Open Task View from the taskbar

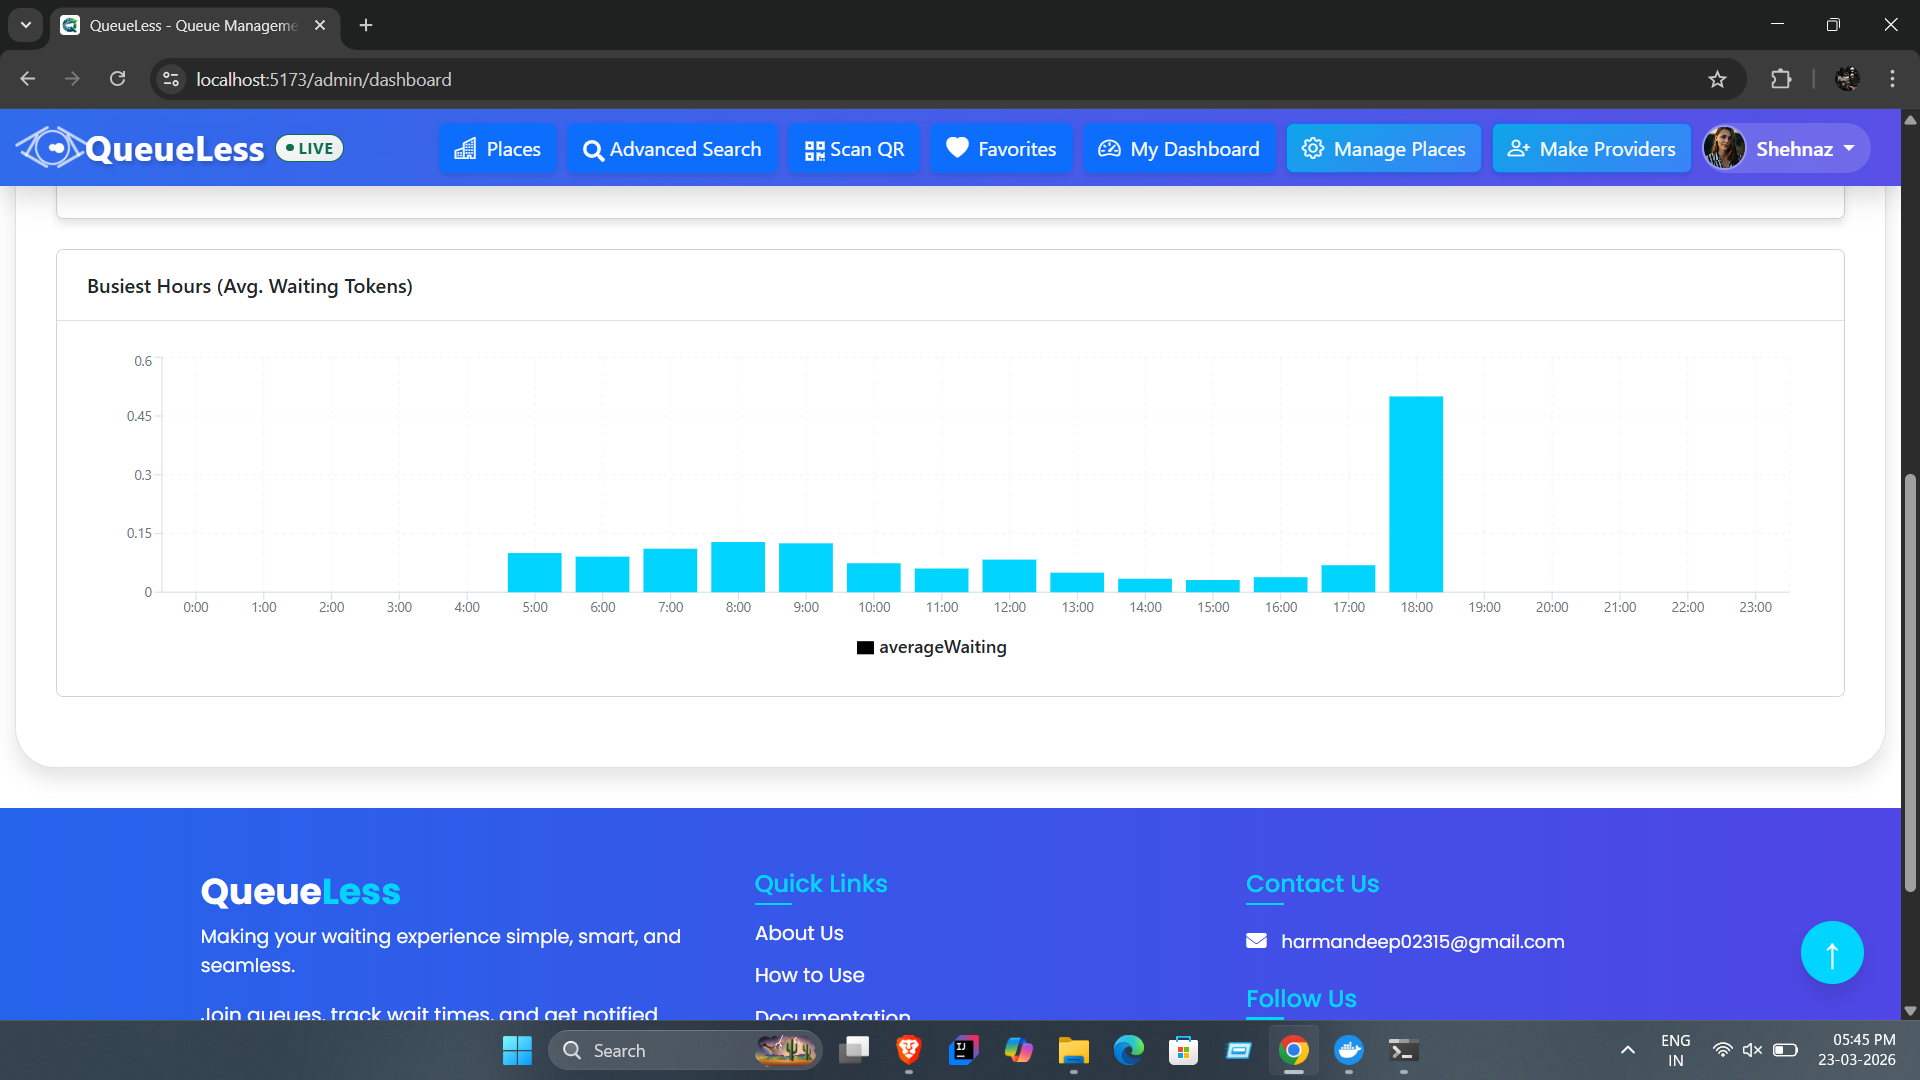click(854, 1050)
